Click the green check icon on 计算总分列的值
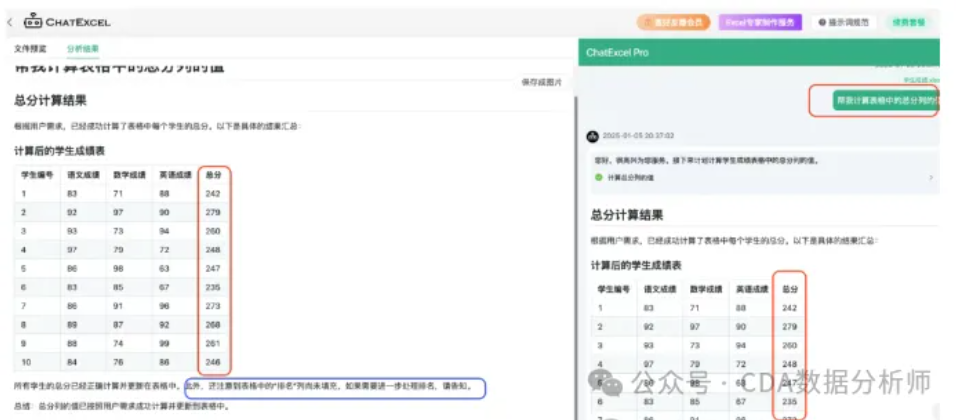The width and height of the screenshot is (959, 420). (x=599, y=177)
